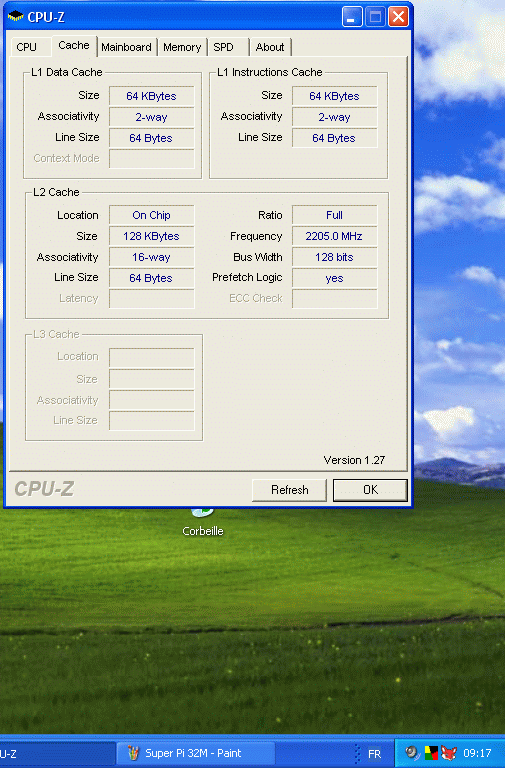Close the CPU-Z window
Viewport: 505px width, 768px height.
[399, 17]
